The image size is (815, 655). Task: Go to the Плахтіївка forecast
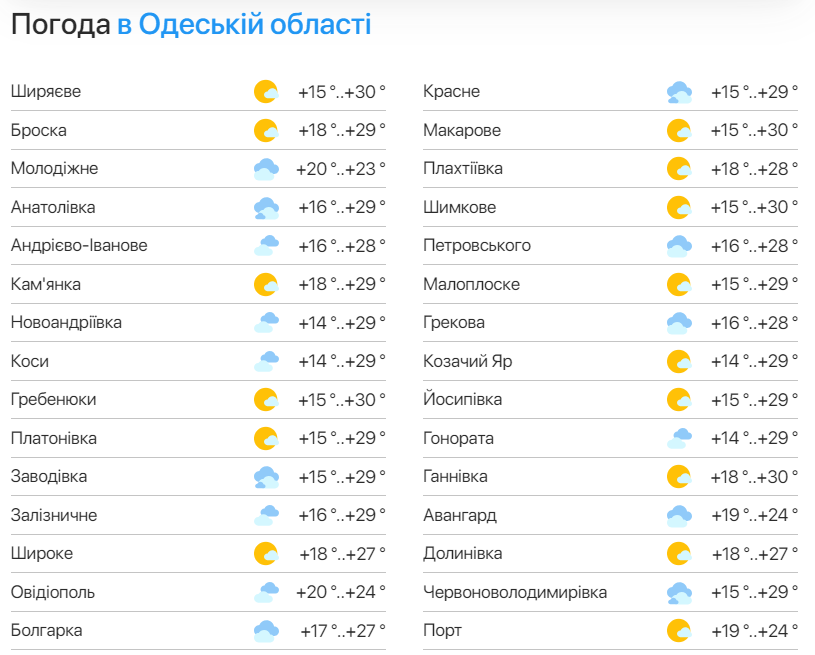pos(463,169)
